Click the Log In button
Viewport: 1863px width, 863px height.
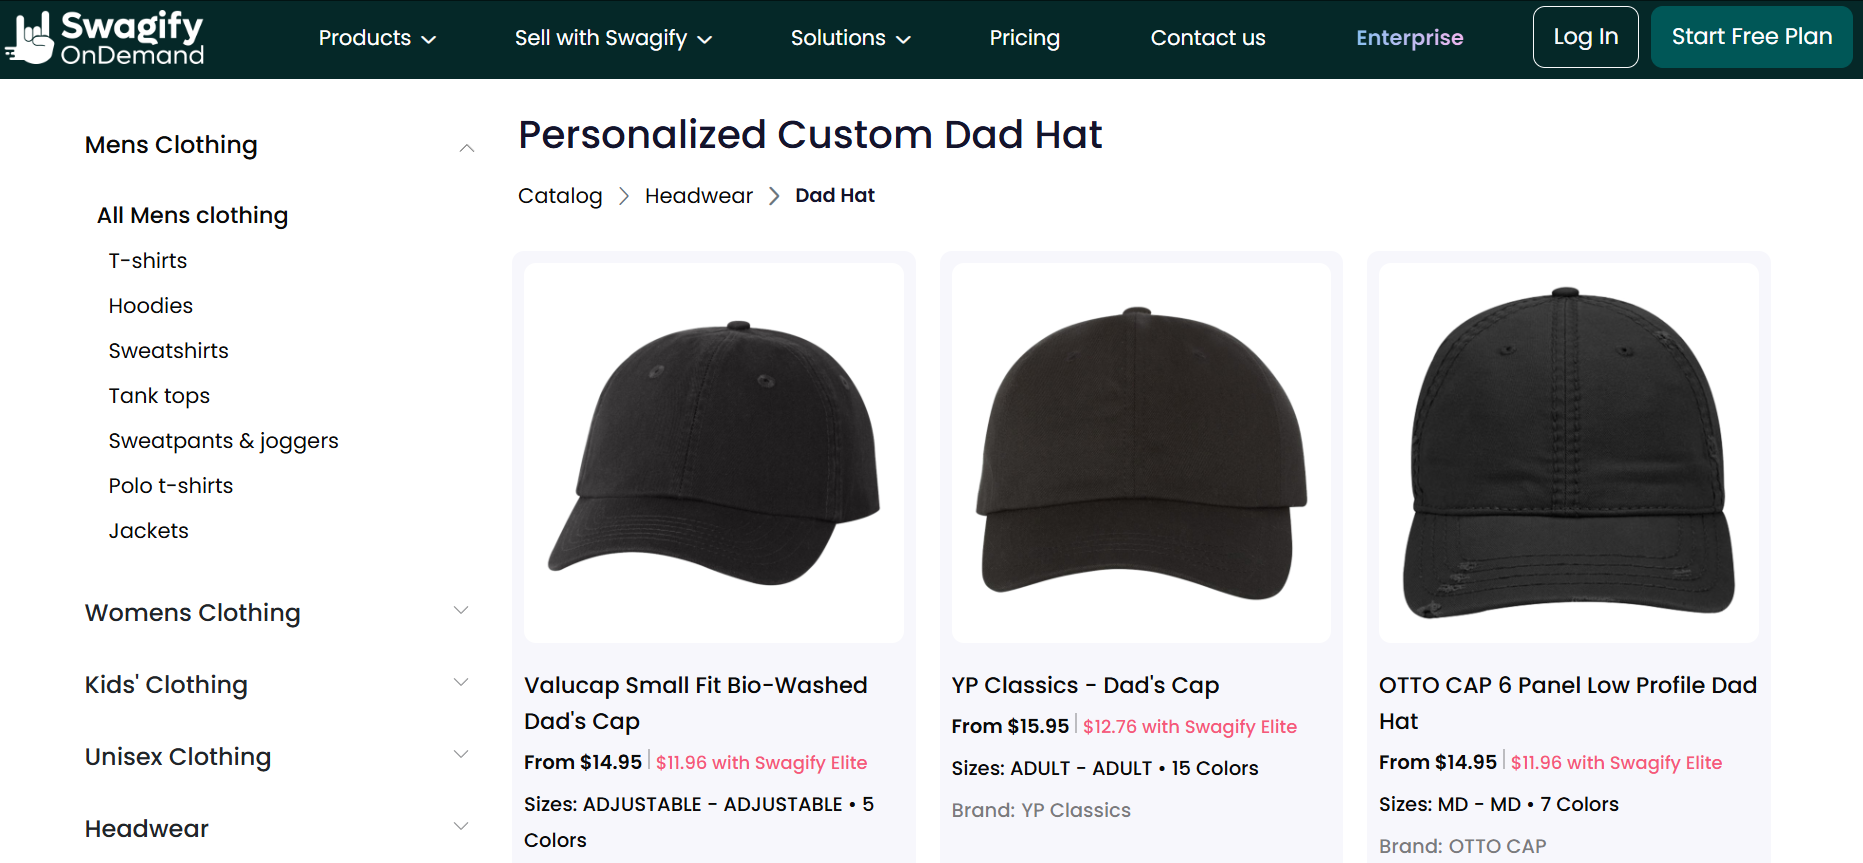coord(1585,37)
